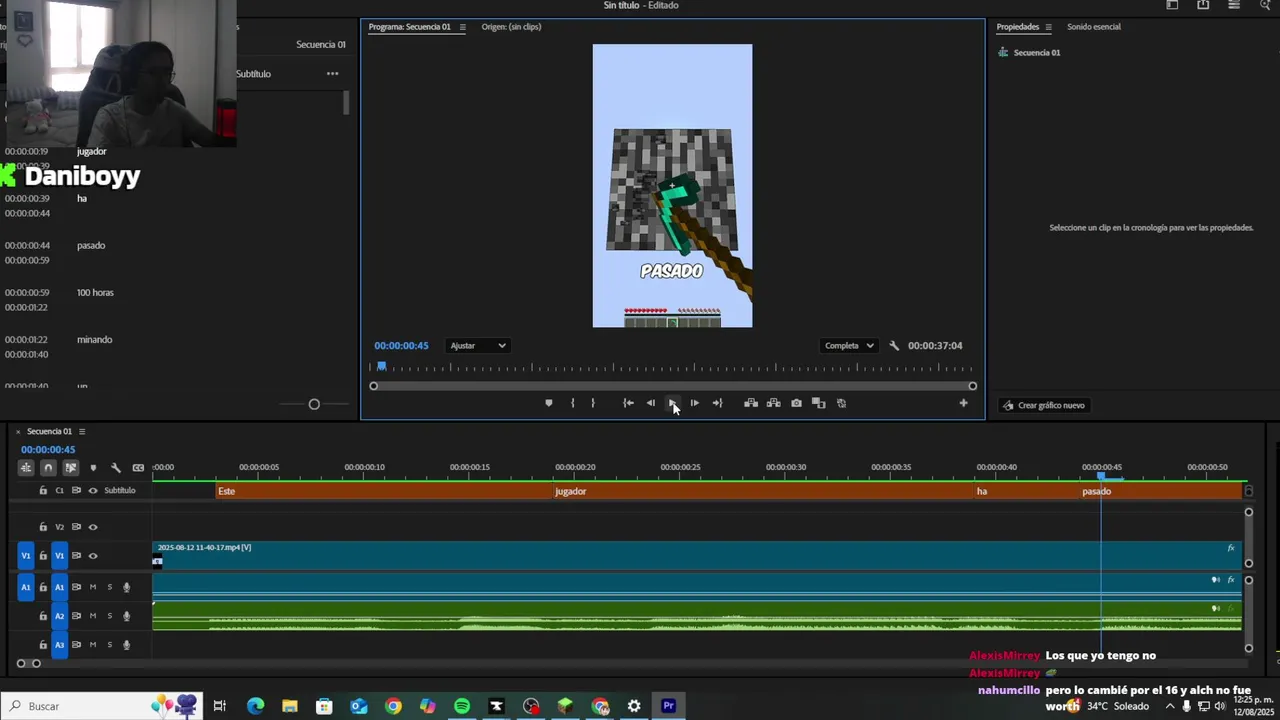Image resolution: width=1280 pixels, height=720 pixels.
Task: Close the Secuencia 01 timeline tab
Action: pyautogui.click(x=18, y=432)
